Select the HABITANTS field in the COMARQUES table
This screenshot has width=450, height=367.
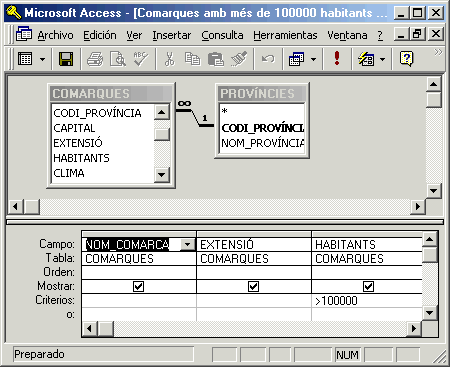[81, 158]
